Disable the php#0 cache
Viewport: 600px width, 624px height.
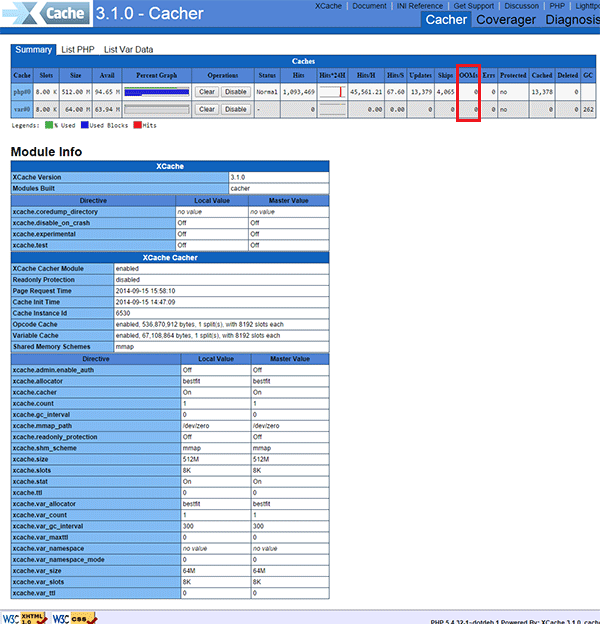(x=236, y=92)
